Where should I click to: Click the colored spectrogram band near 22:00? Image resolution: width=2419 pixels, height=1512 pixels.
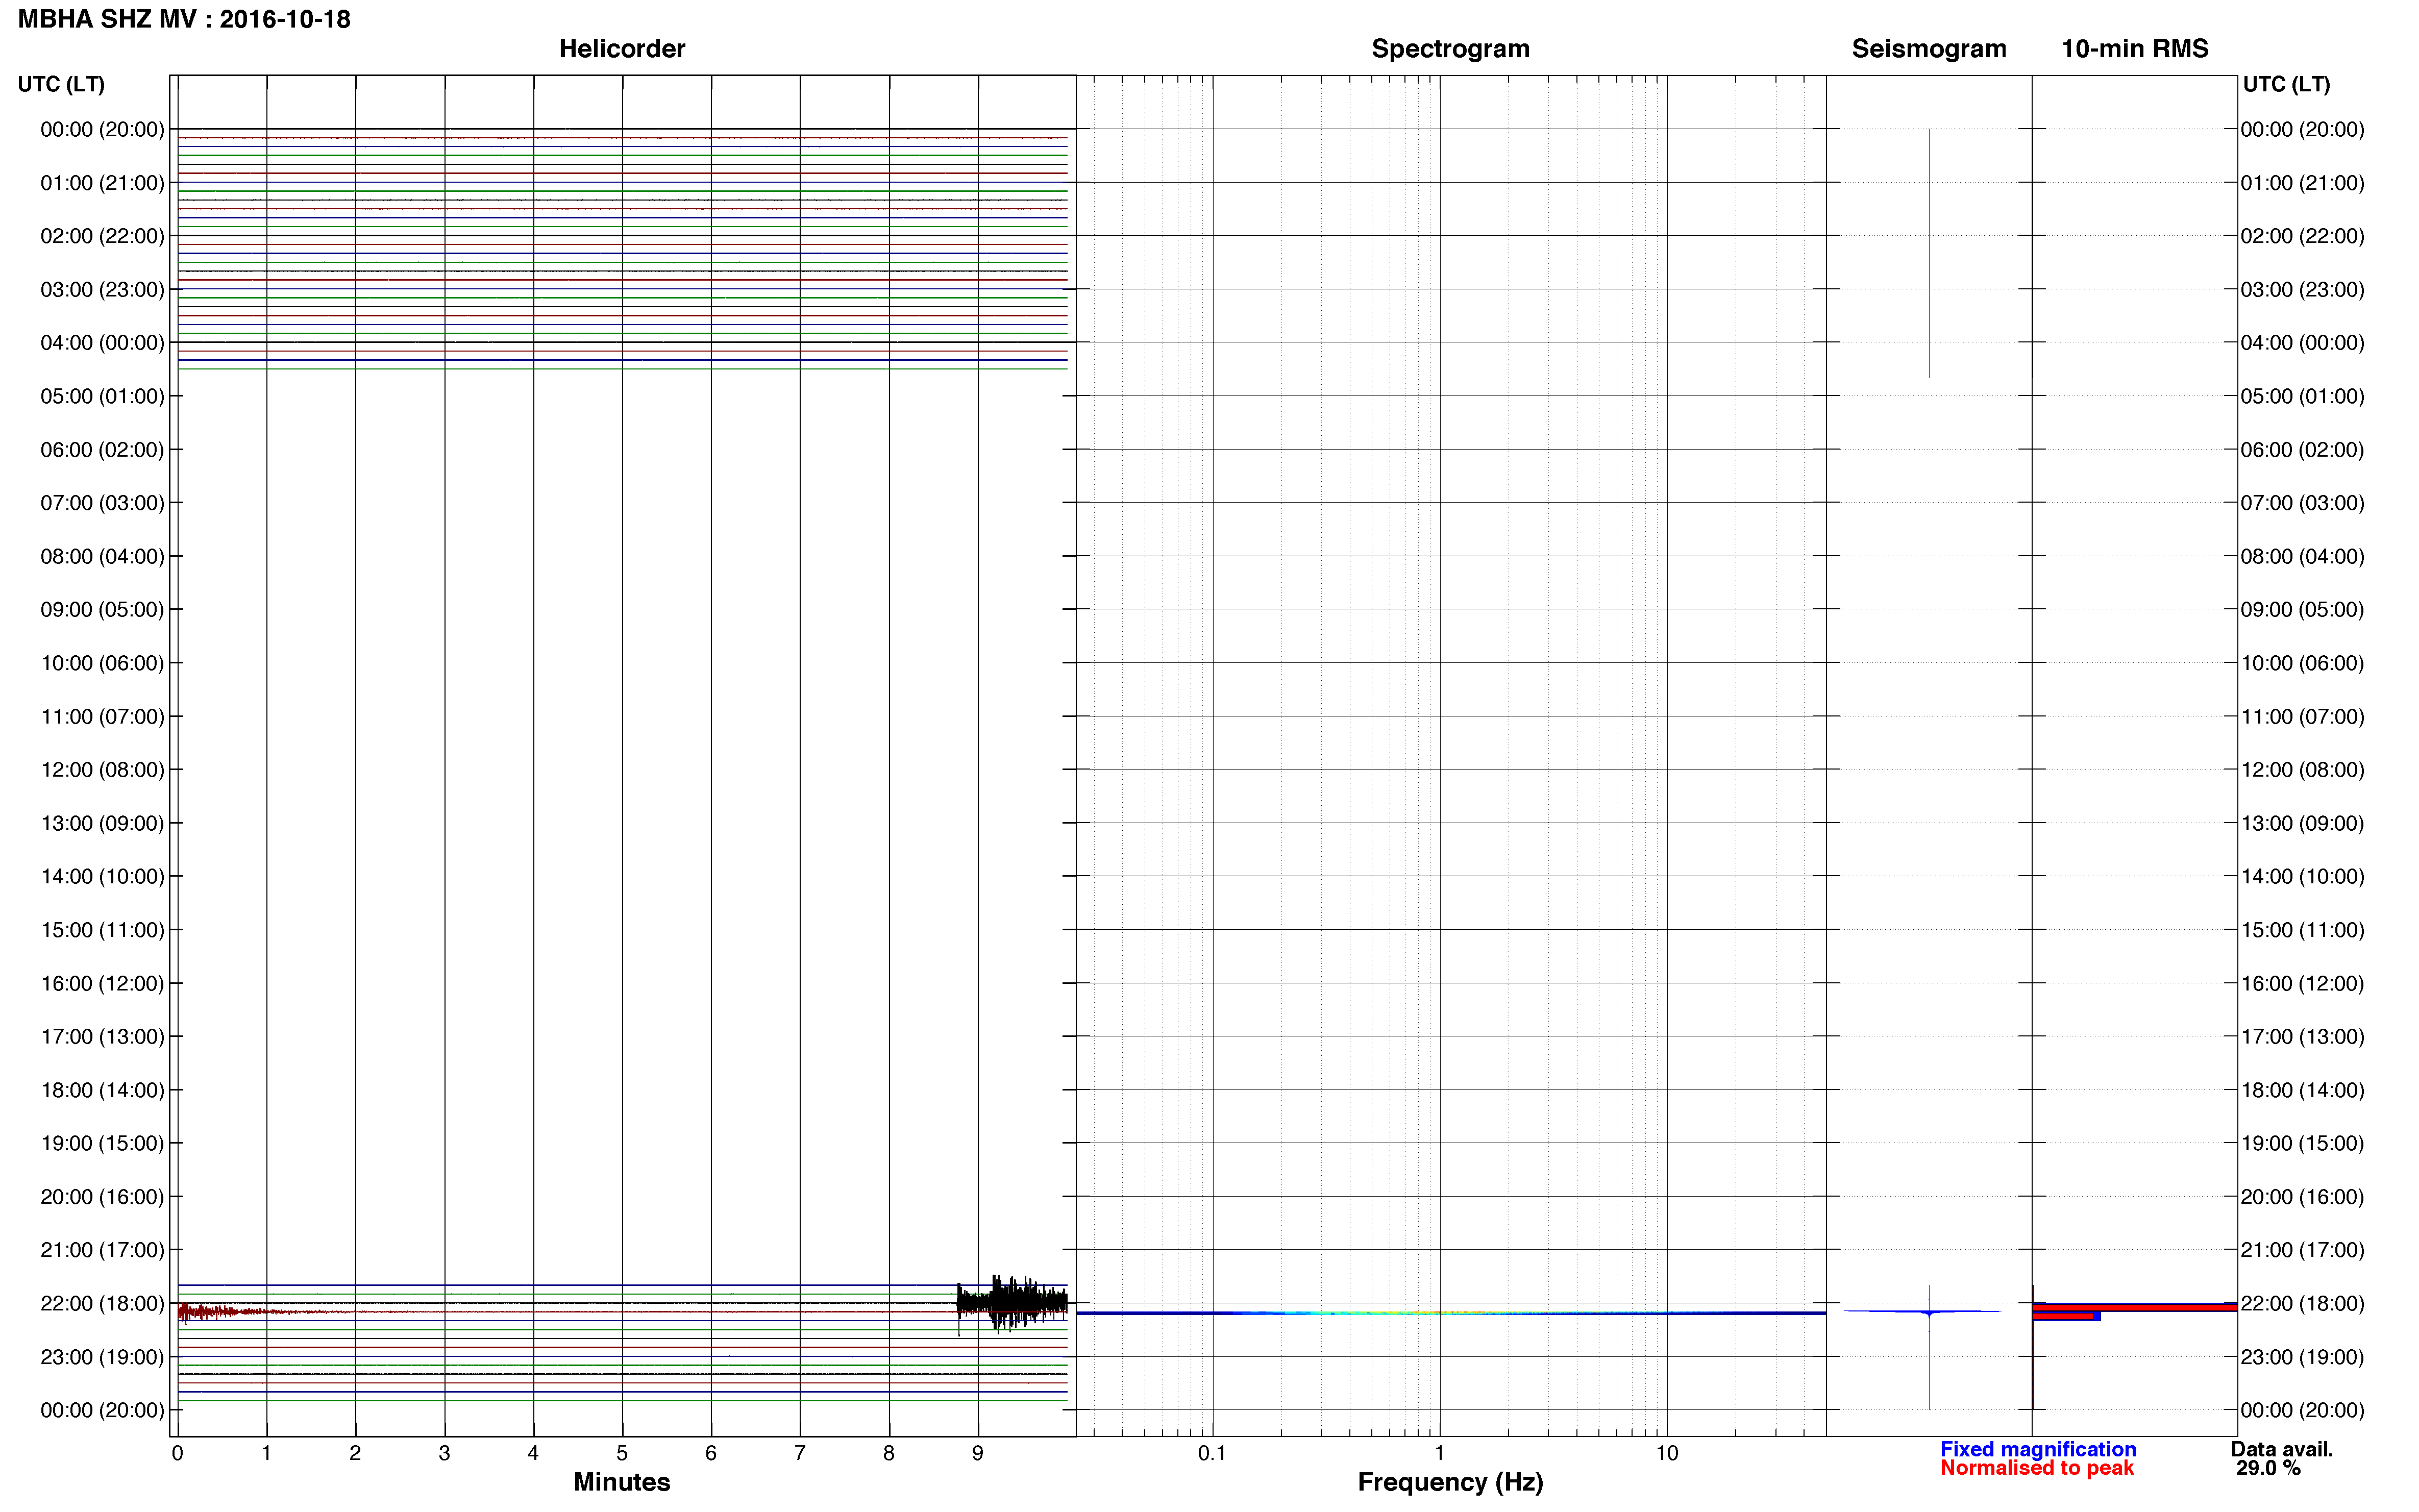pos(1450,1313)
